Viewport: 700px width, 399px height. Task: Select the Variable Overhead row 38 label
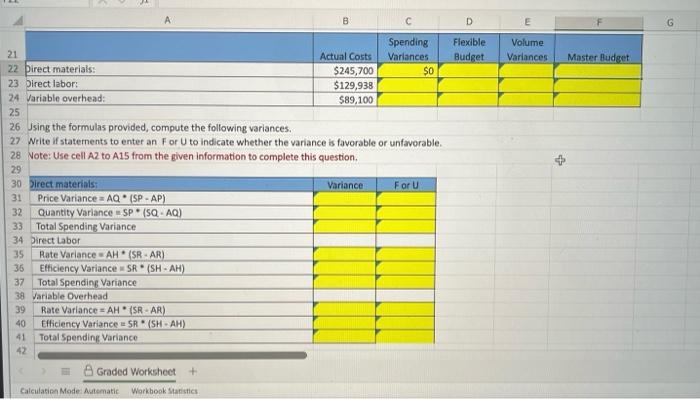(x=70, y=296)
